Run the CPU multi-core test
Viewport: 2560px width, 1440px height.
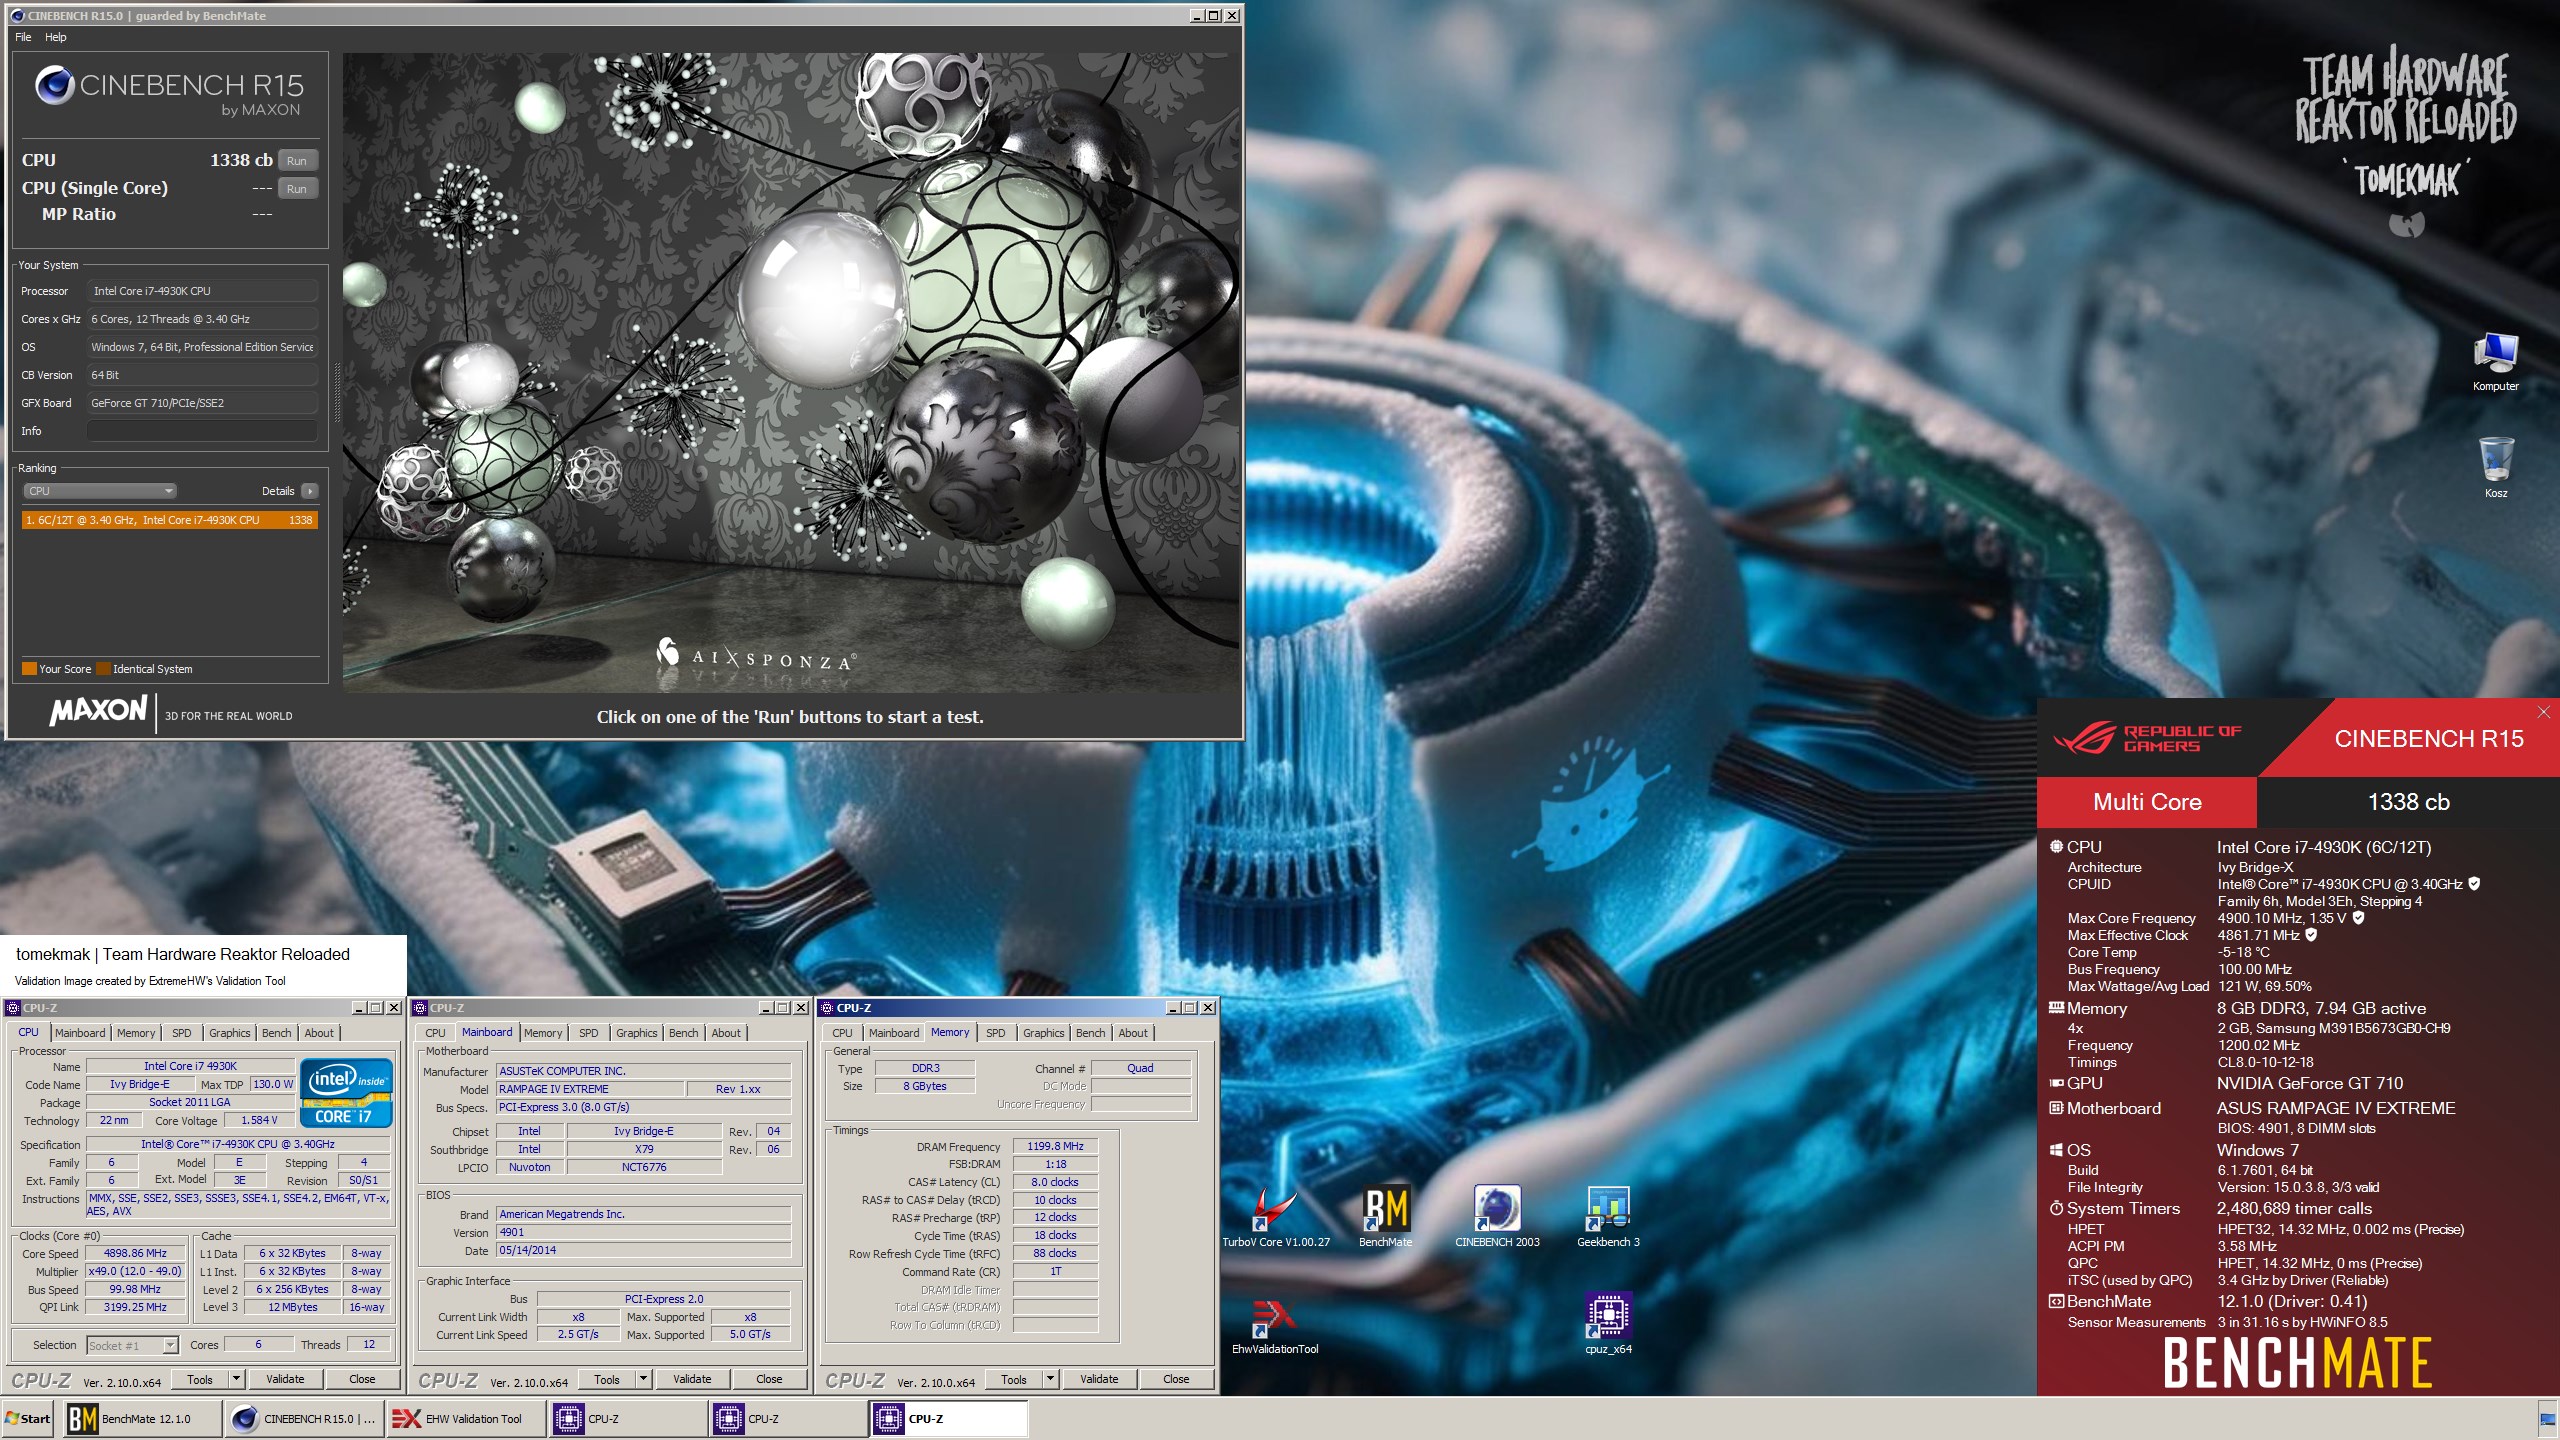pyautogui.click(x=297, y=160)
